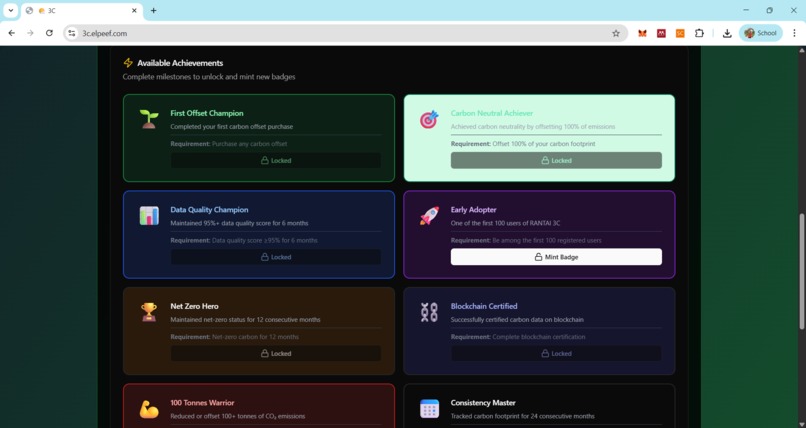The height and width of the screenshot is (428, 806).
Task: Click the Locked button under Net Zero Hero
Action: coord(276,353)
